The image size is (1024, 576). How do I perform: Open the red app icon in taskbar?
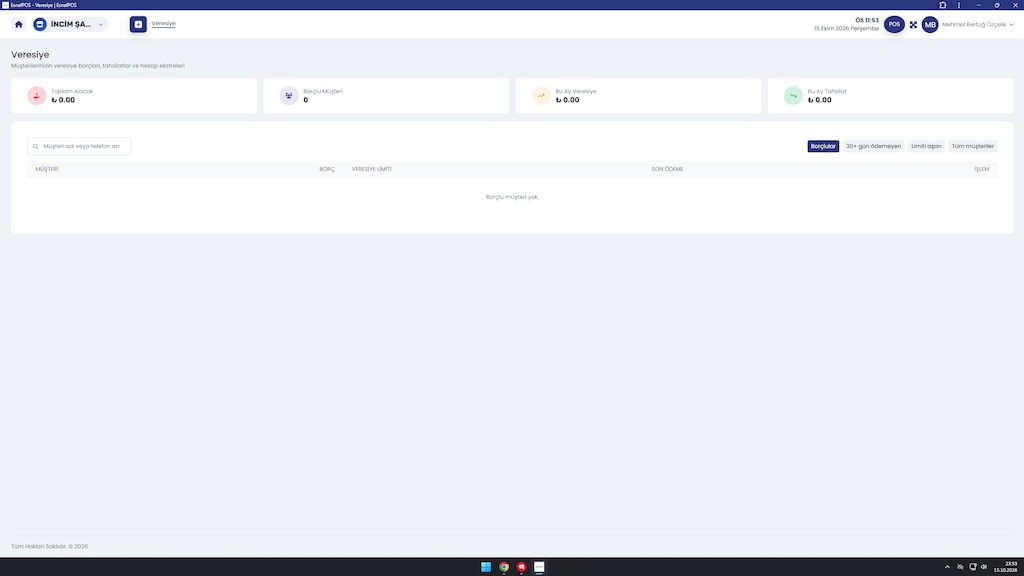click(522, 567)
